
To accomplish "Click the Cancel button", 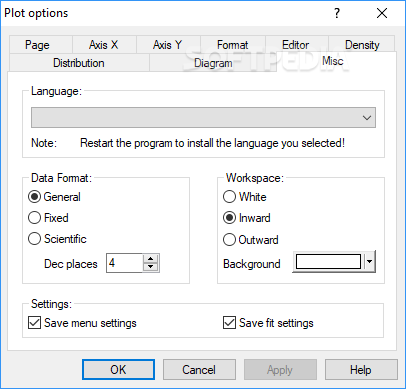I will click(x=199, y=370).
